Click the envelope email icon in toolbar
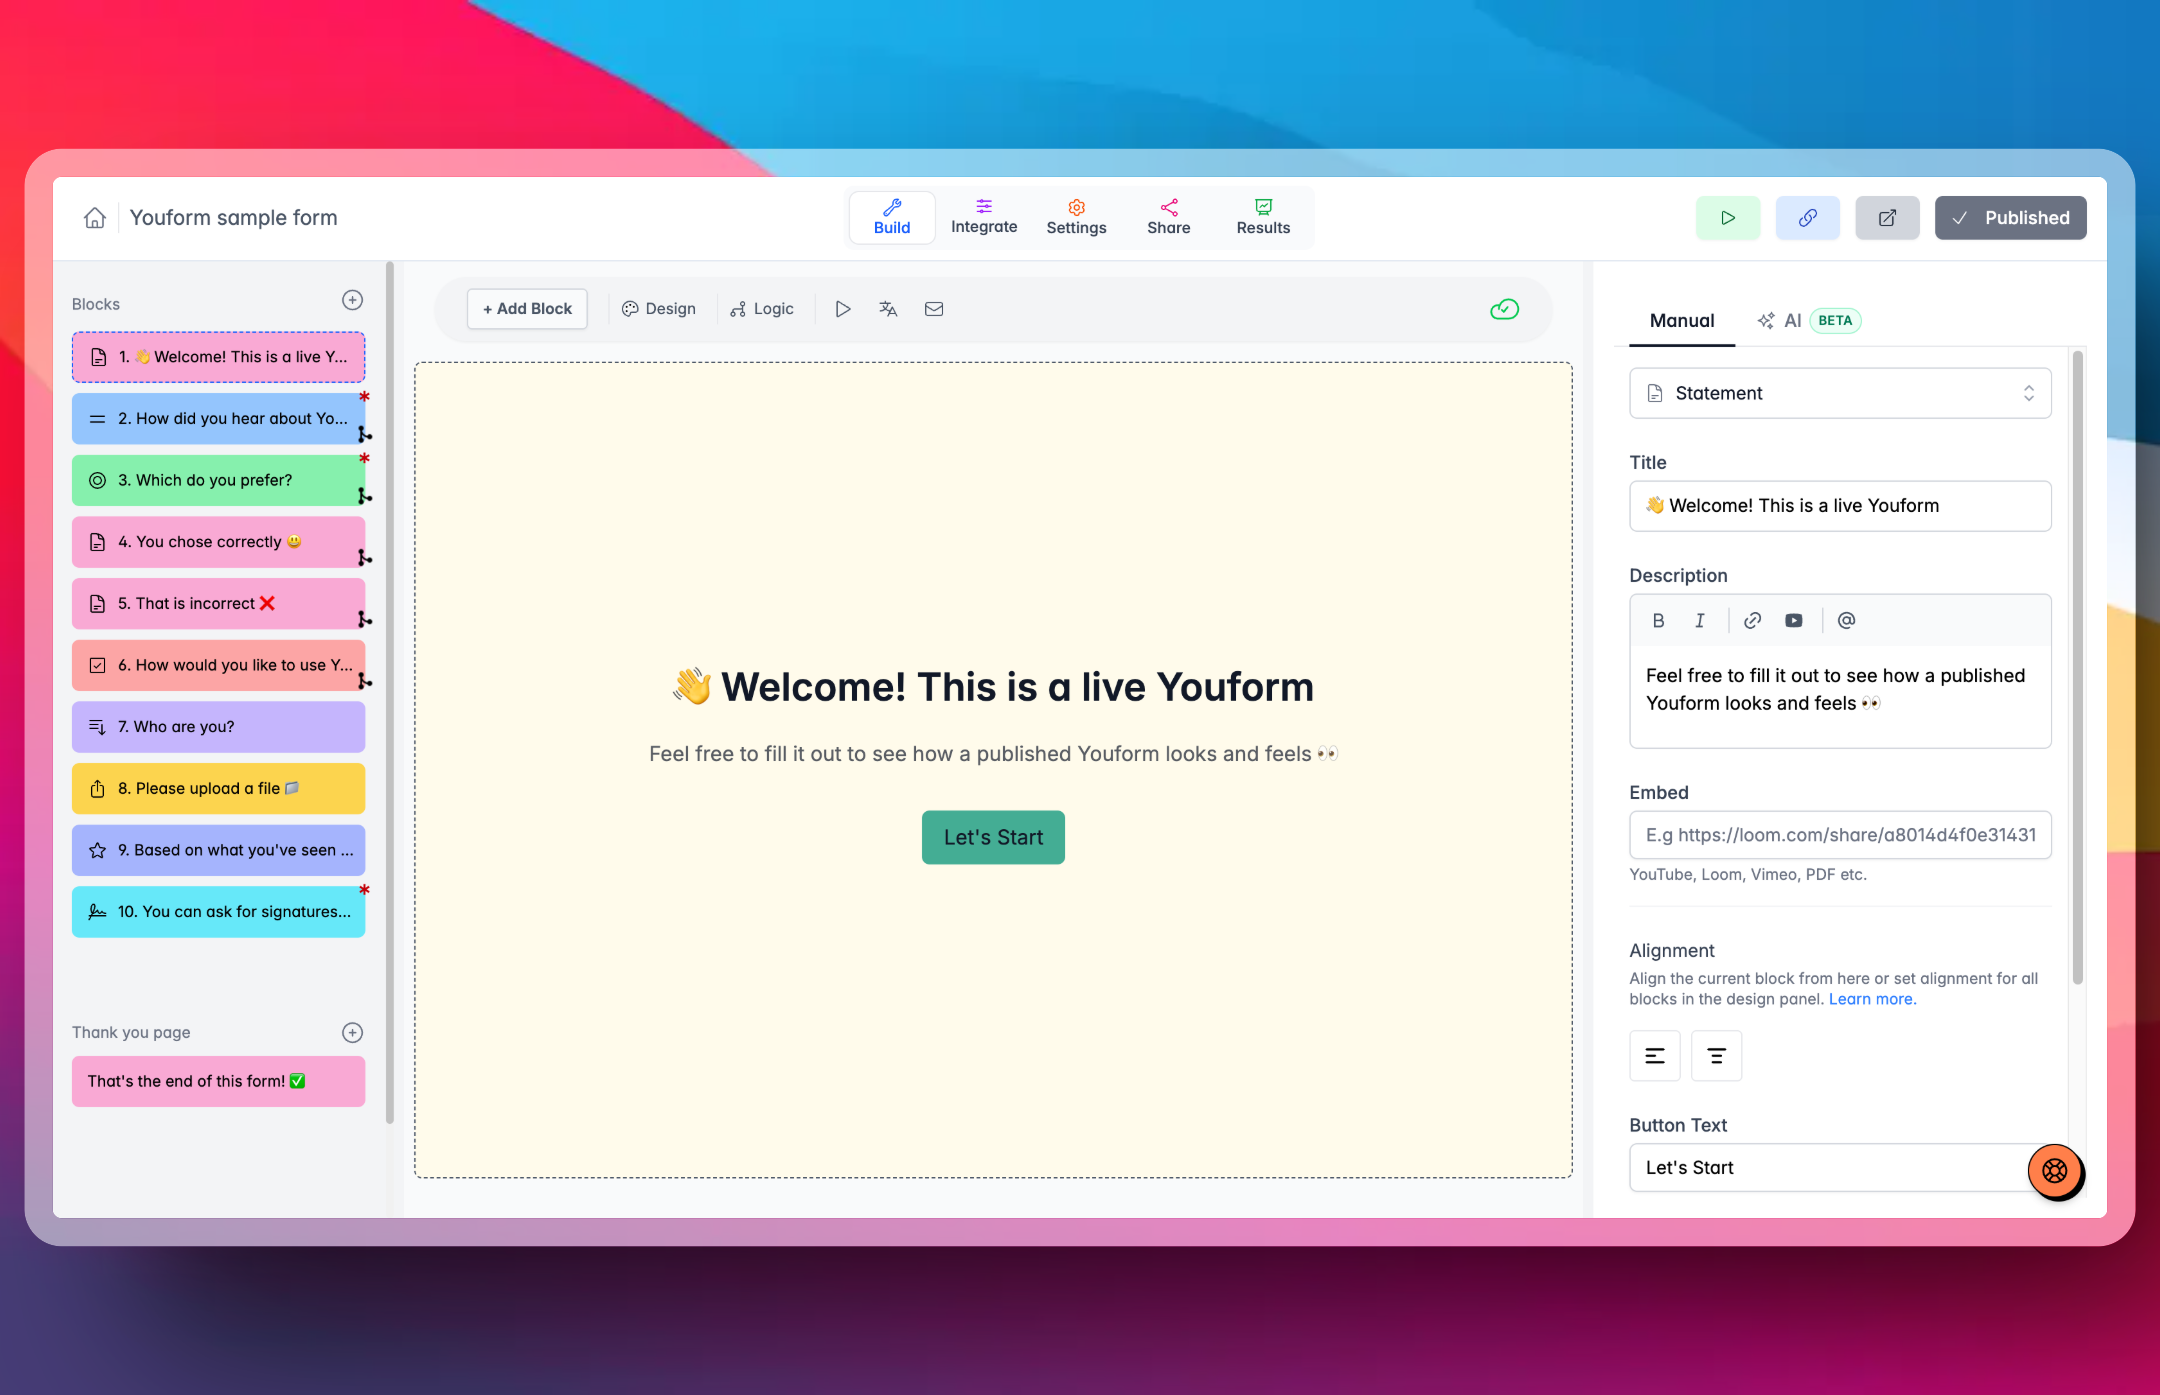Screen dimensions: 2160x1395 point(934,309)
